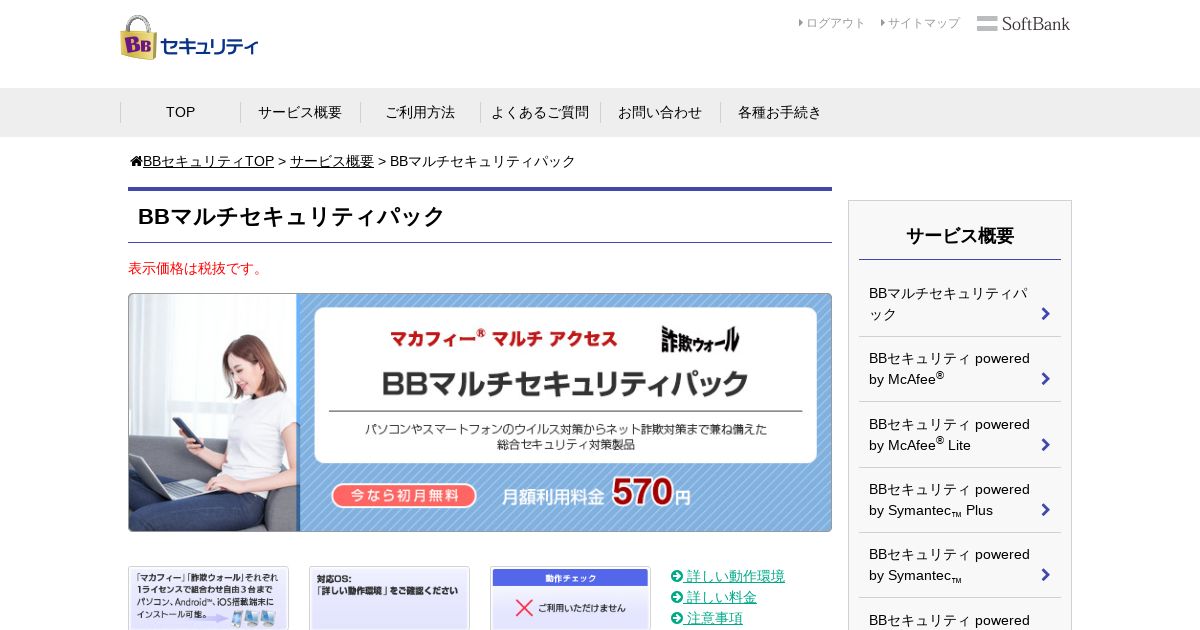Click the 動作チェック status box

click(570, 598)
